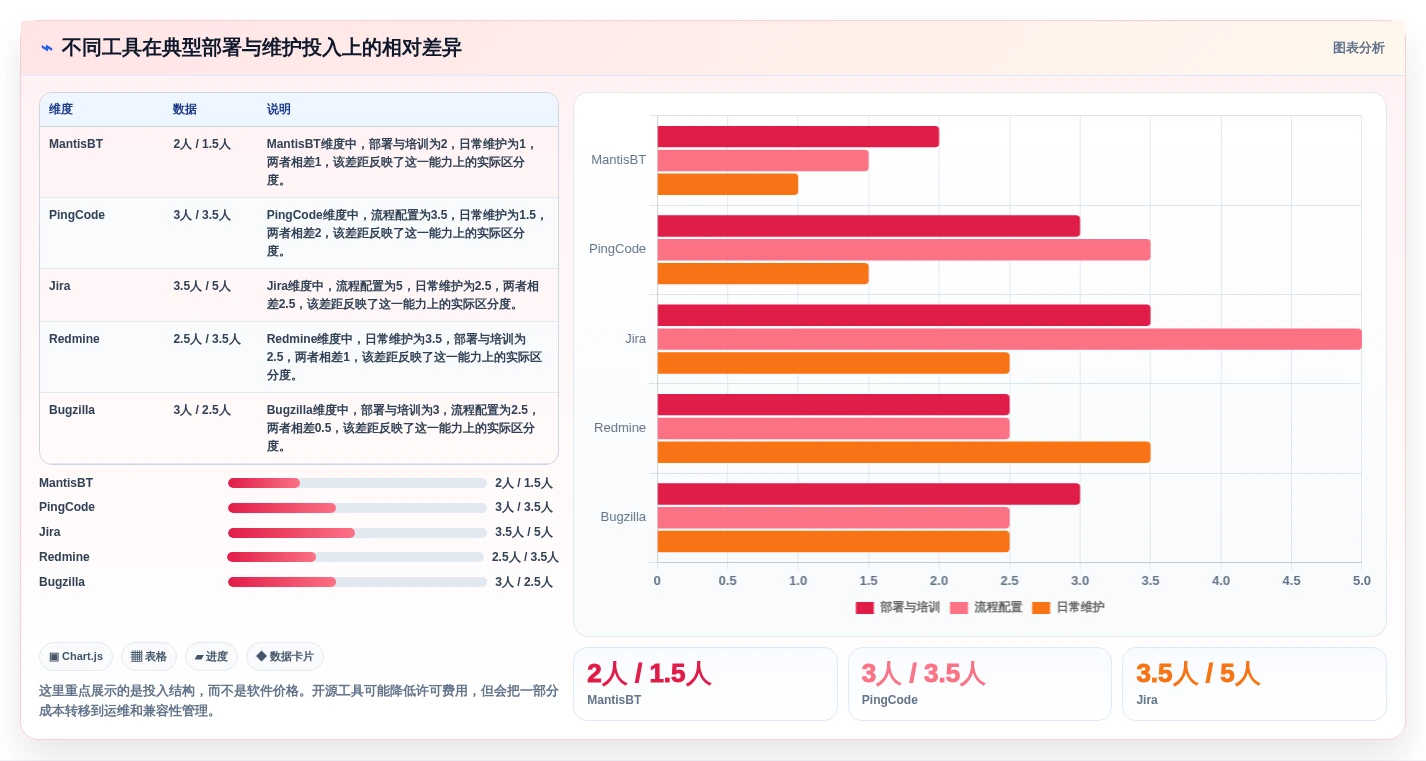Click the Redmine progress list label
Image resolution: width=1426 pixels, height=761 pixels.
[64, 557]
